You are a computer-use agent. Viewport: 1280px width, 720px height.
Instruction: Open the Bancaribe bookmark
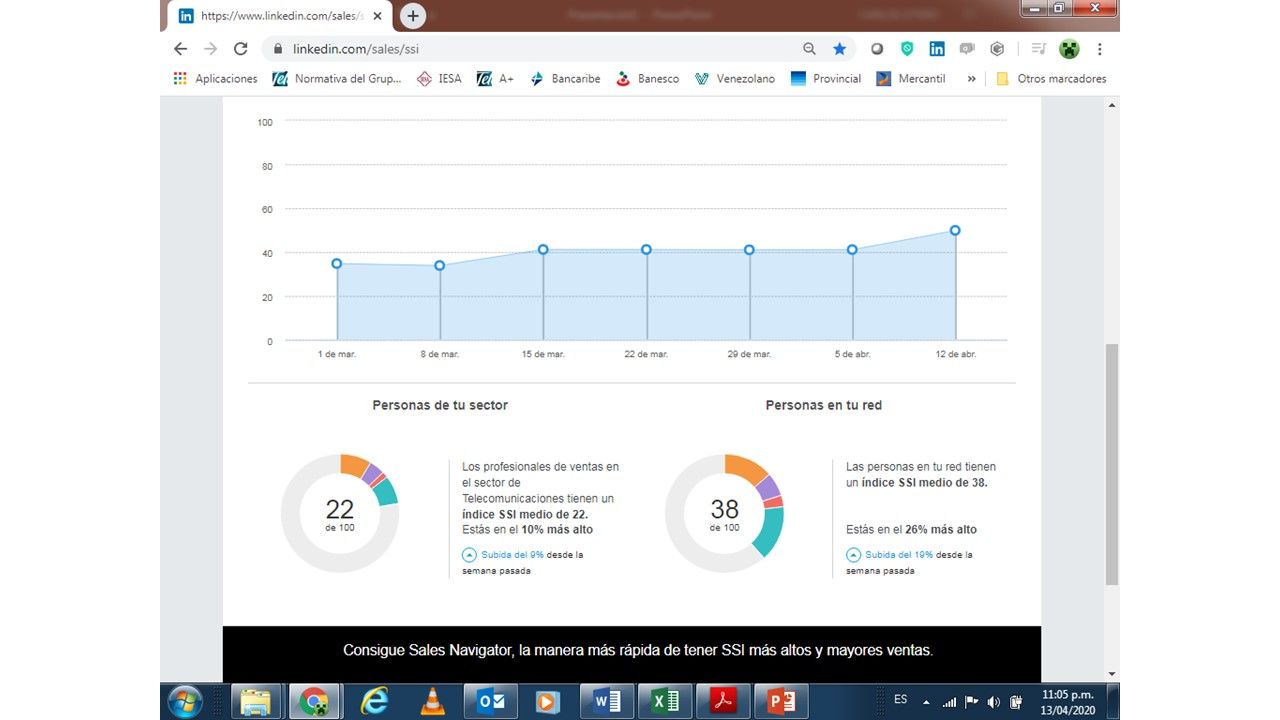(565, 79)
